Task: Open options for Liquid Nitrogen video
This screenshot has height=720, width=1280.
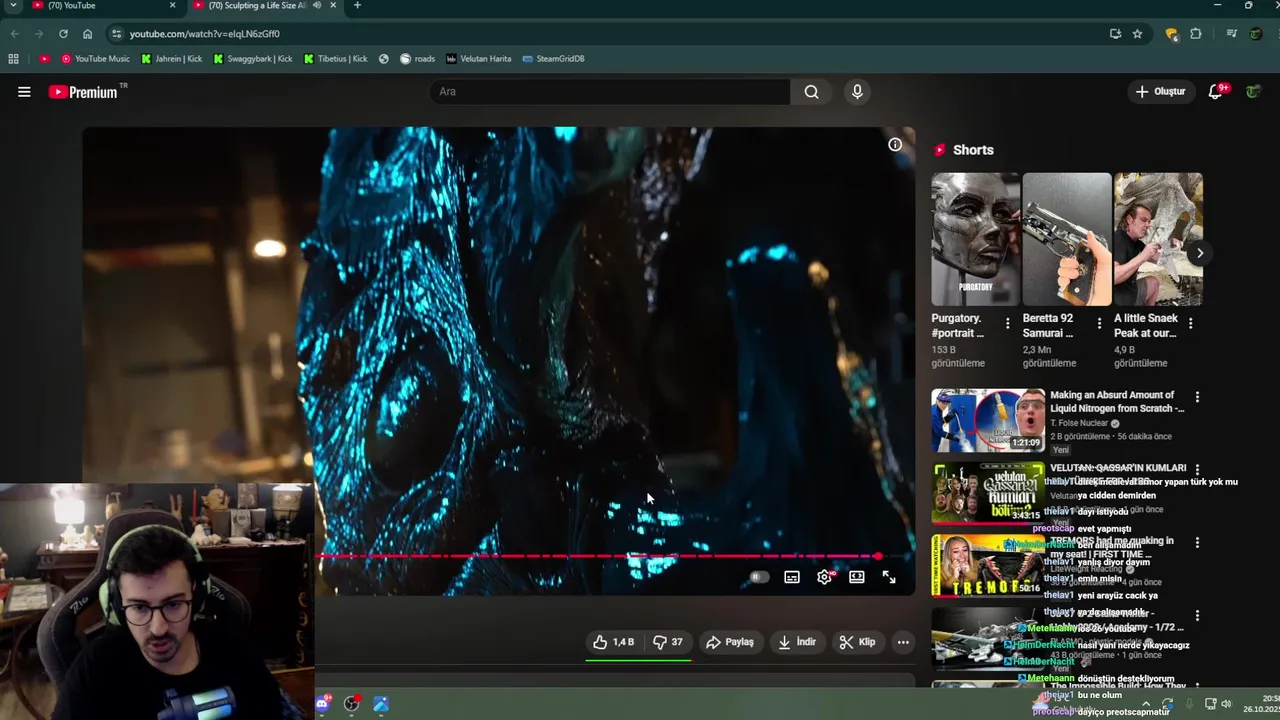Action: pyautogui.click(x=1197, y=397)
